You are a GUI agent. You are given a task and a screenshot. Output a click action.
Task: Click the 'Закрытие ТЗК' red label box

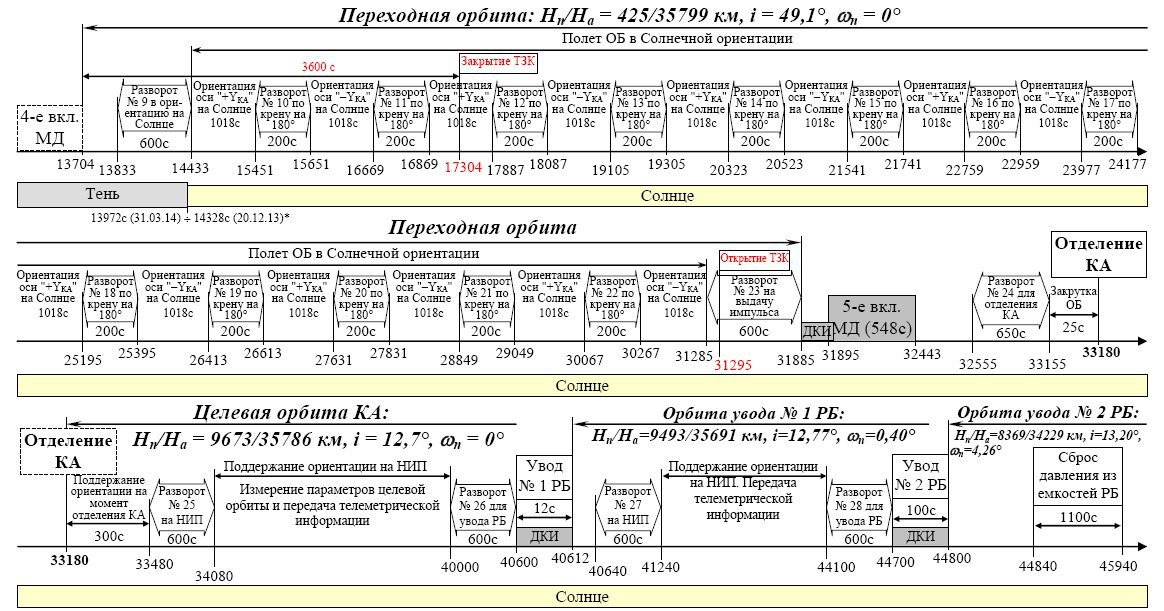(498, 62)
